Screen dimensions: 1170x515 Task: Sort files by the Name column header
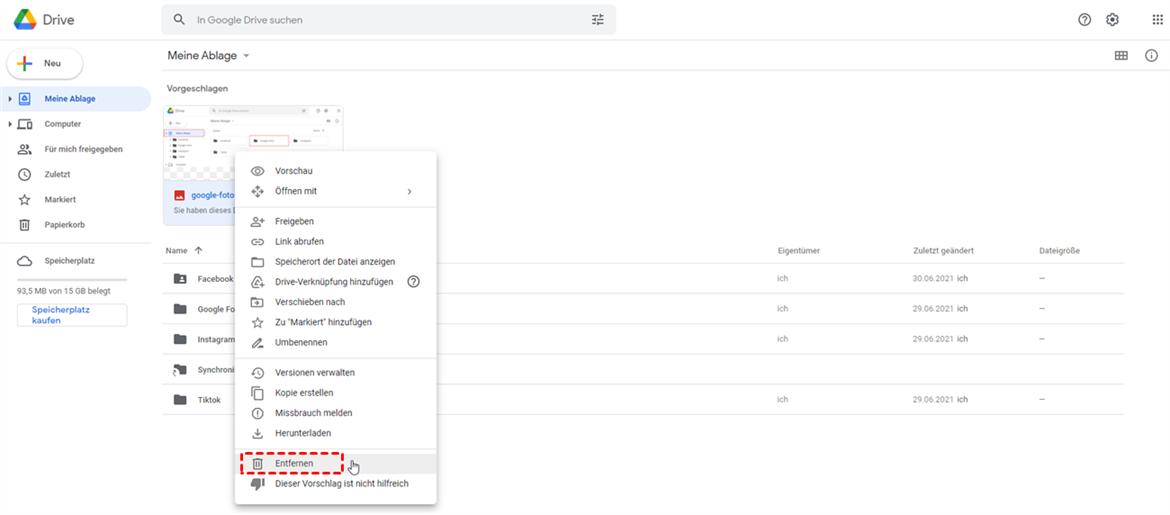[177, 251]
